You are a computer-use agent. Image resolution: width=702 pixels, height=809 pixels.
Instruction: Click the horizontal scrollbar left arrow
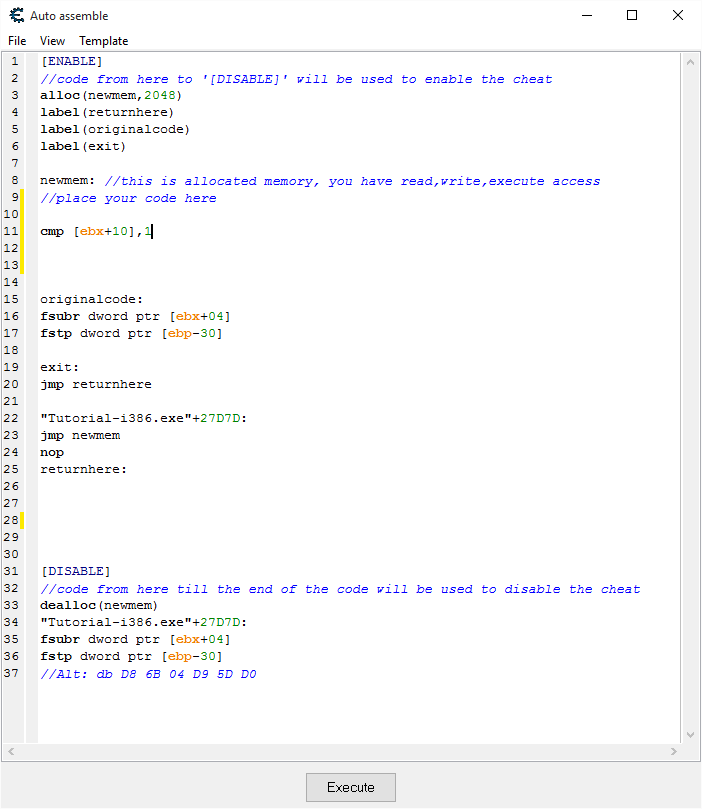click(10, 751)
